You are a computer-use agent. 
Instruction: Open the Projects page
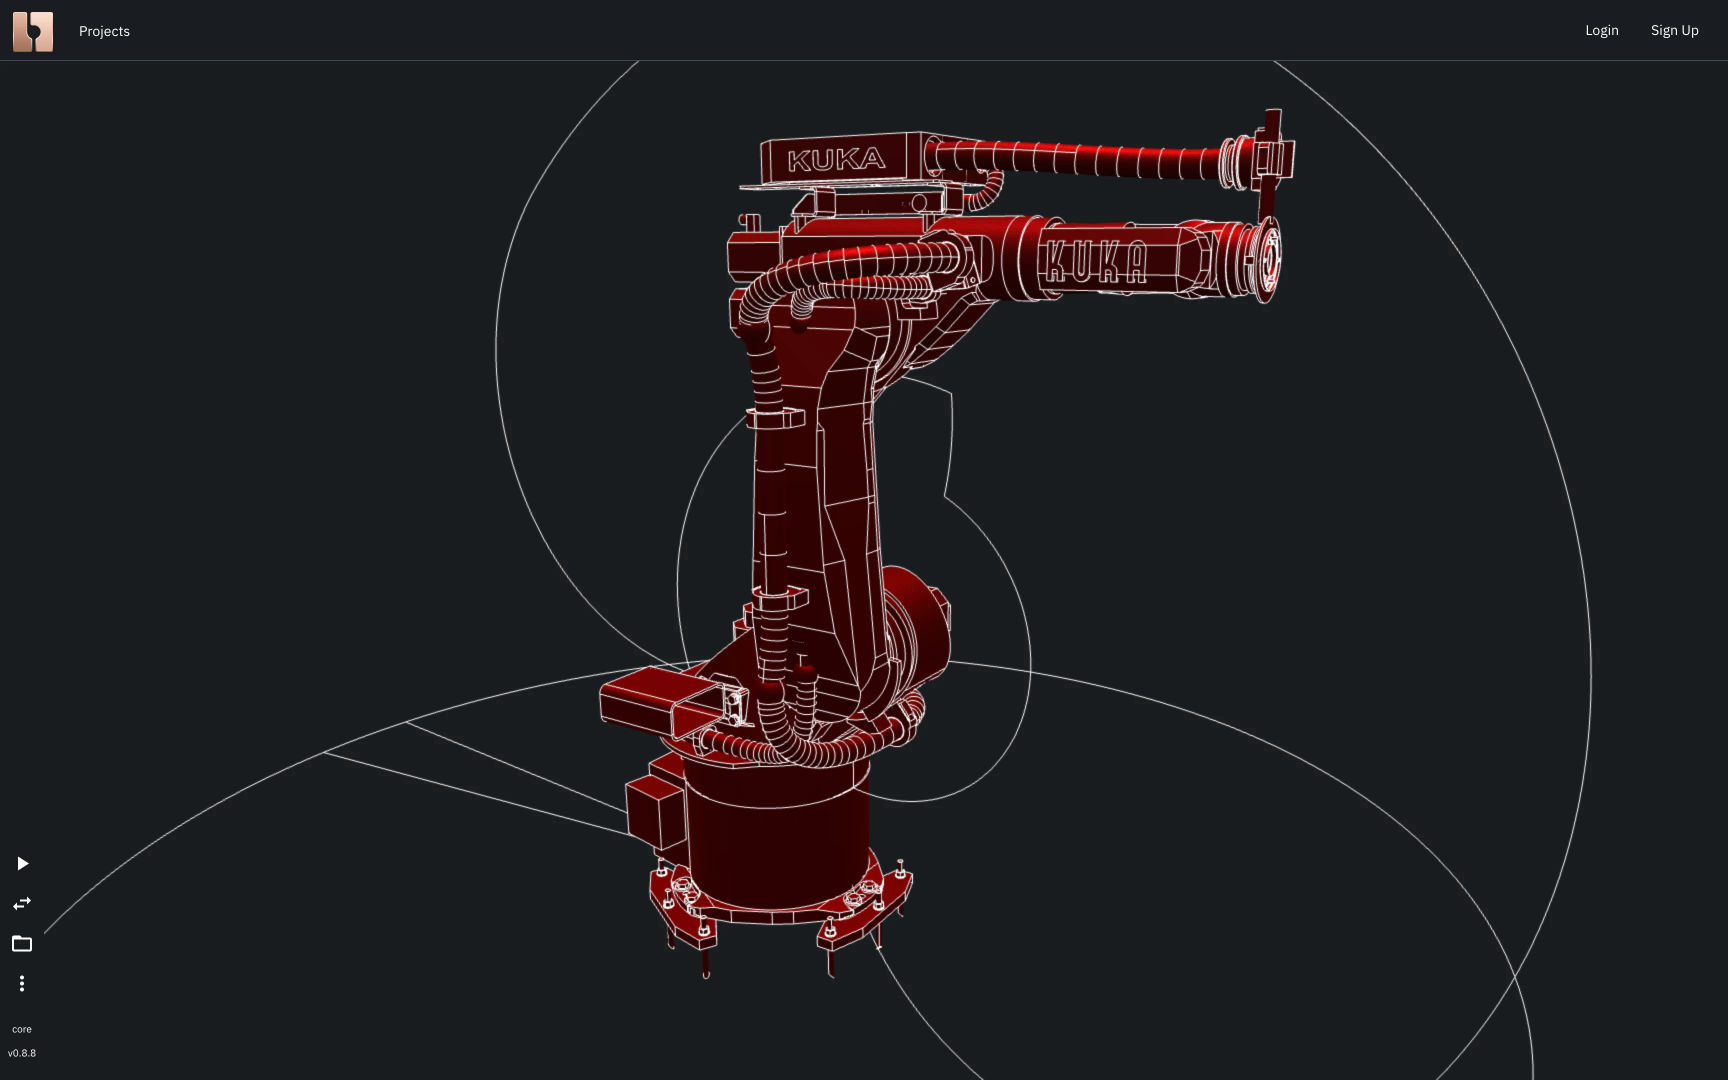(x=104, y=31)
